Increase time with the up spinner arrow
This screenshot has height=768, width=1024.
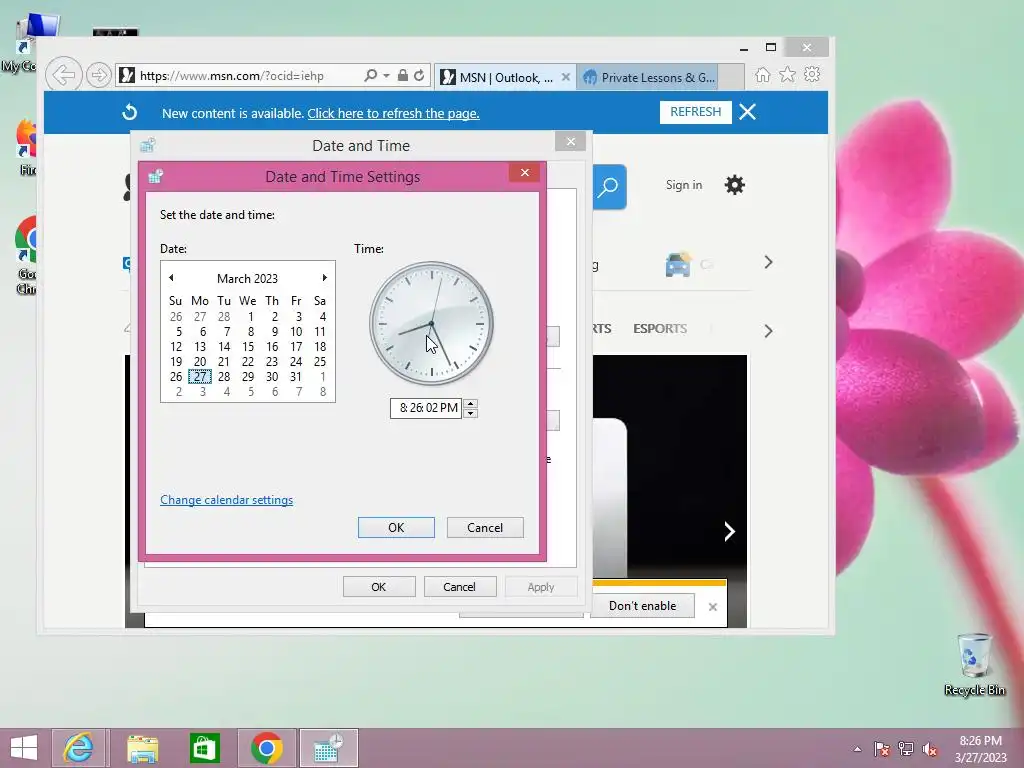point(470,403)
